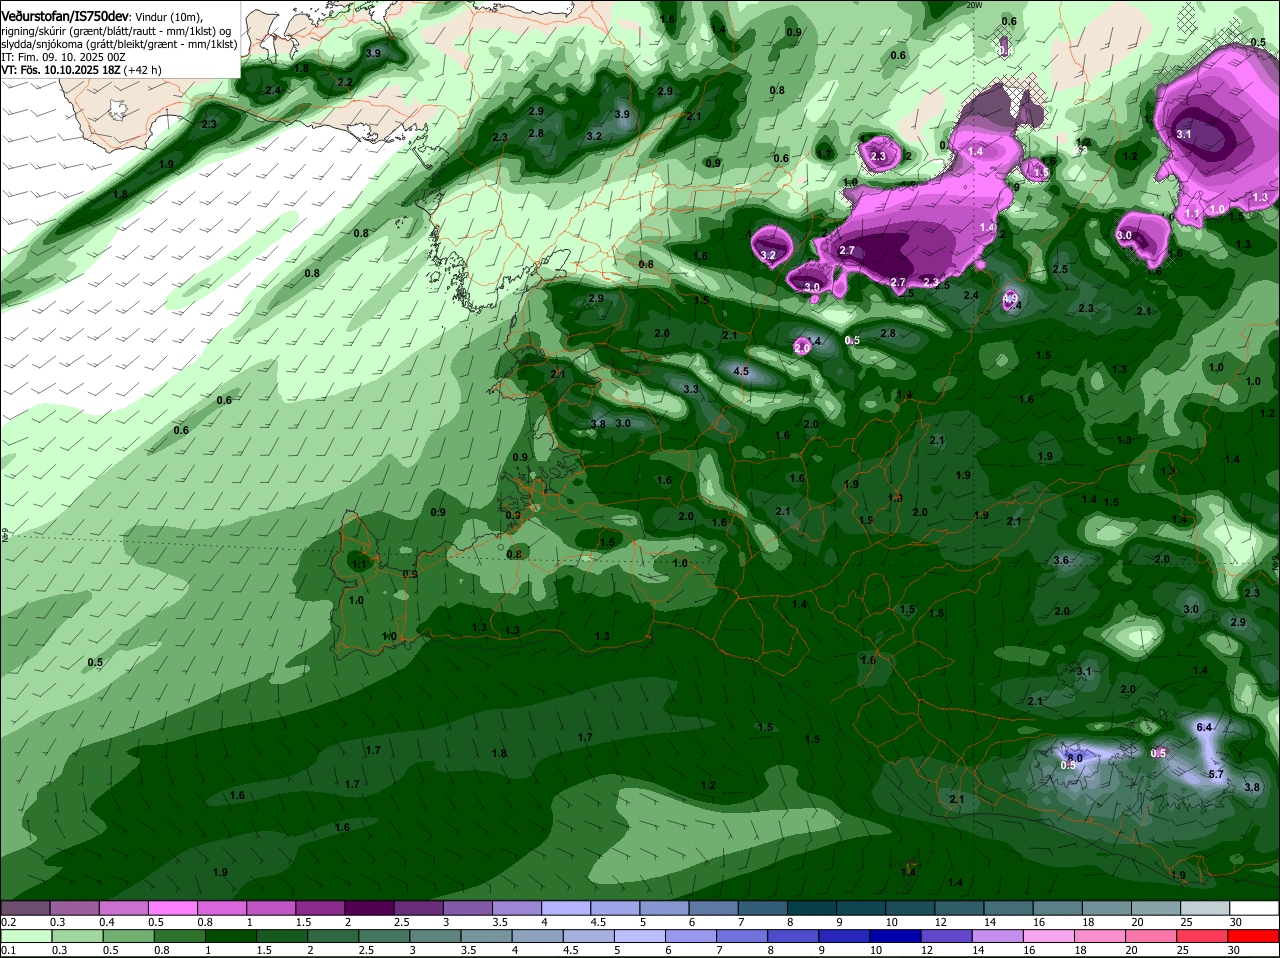Click the "3.3" precipitation value on the map
Image resolution: width=1280 pixels, height=958 pixels.
click(690, 389)
